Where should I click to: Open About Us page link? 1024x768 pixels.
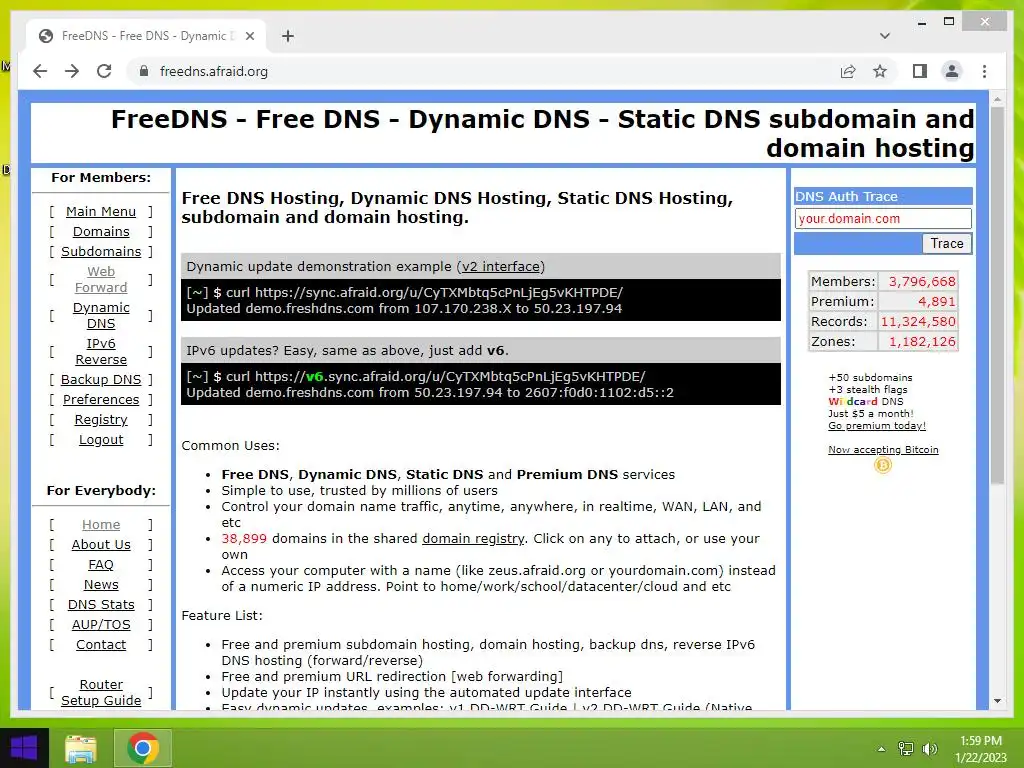101,545
